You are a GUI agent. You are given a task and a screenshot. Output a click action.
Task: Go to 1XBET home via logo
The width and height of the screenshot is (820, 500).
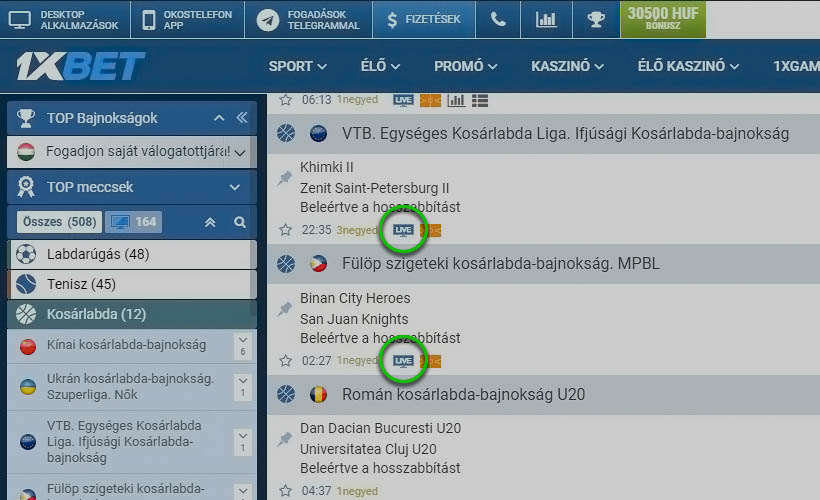click(x=80, y=66)
